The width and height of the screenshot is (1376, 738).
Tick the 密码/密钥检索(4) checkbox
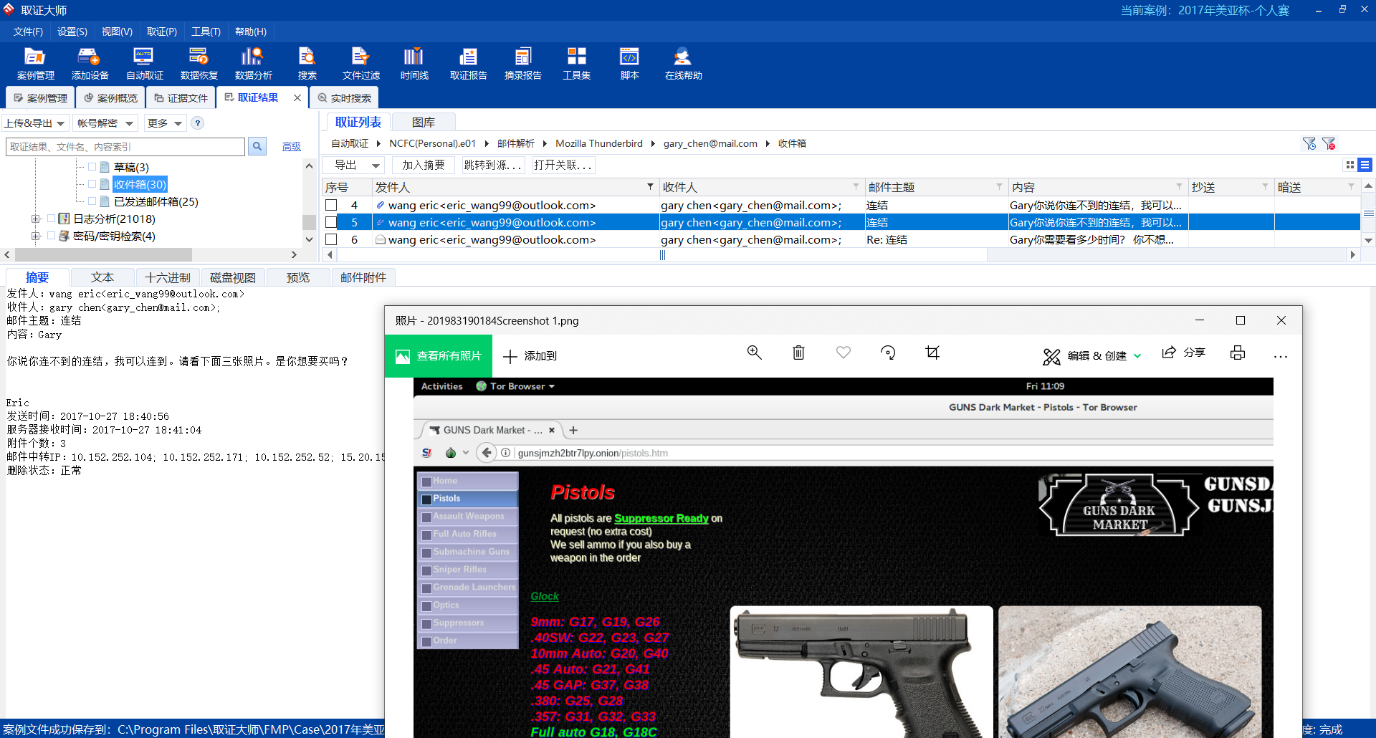51,236
